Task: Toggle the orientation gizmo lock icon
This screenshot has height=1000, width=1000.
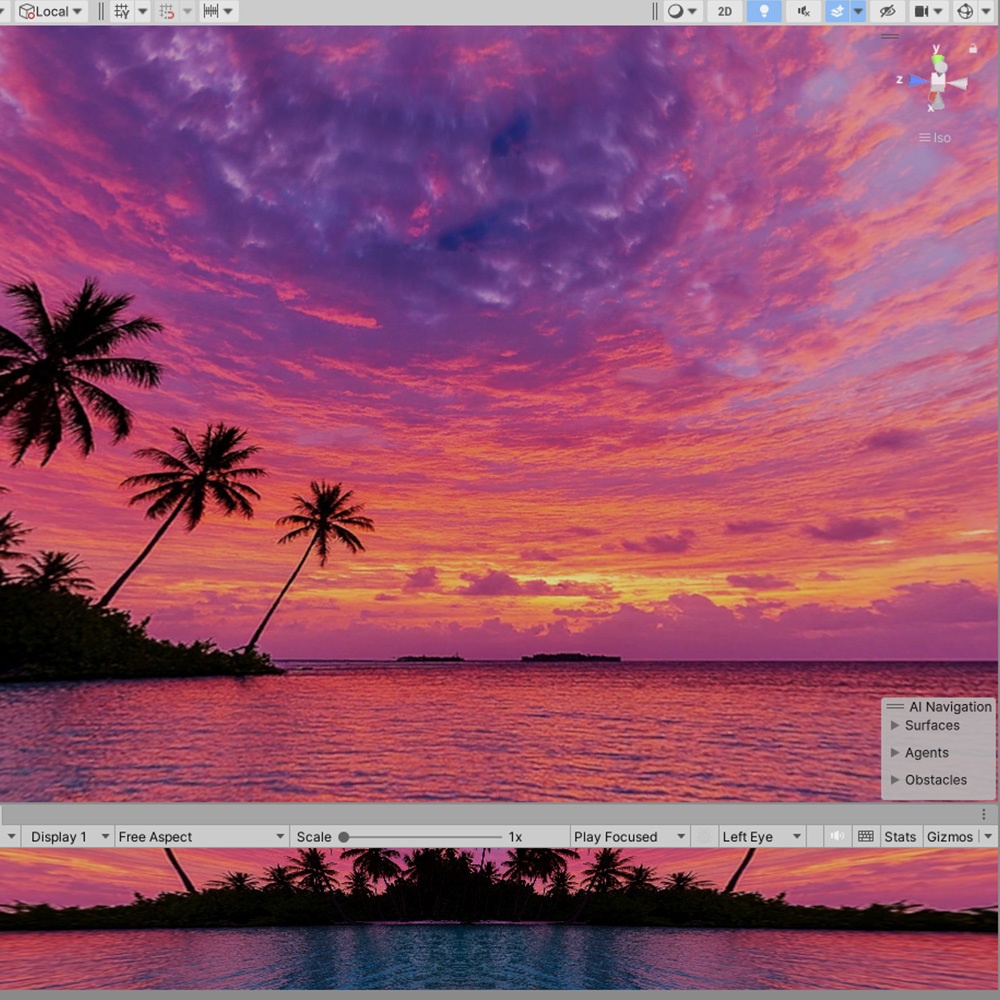Action: [973, 48]
